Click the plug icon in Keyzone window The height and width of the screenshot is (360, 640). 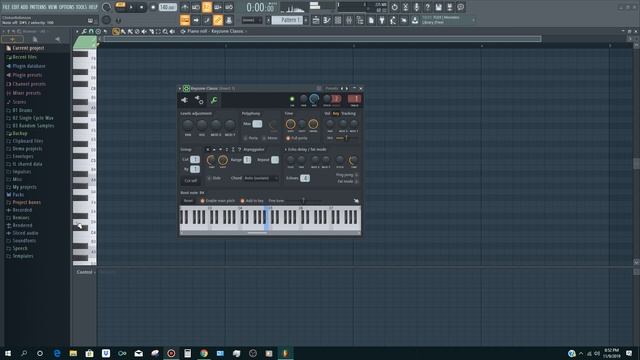[184, 100]
